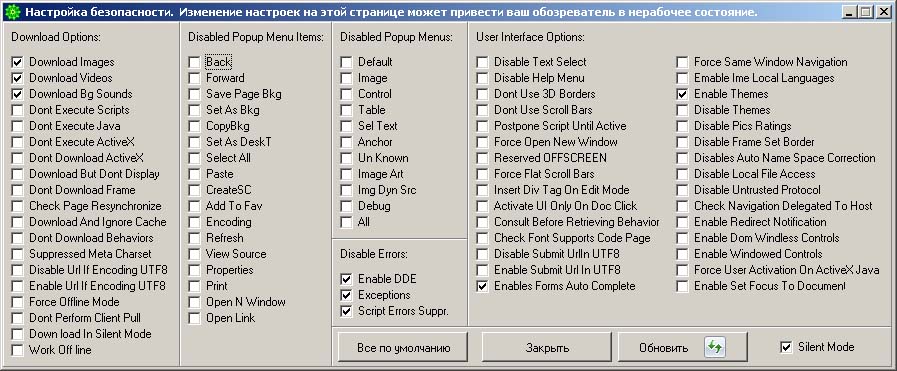The height and width of the screenshot is (371, 897).
Task: Click the Обновить button
Action: pos(682,348)
